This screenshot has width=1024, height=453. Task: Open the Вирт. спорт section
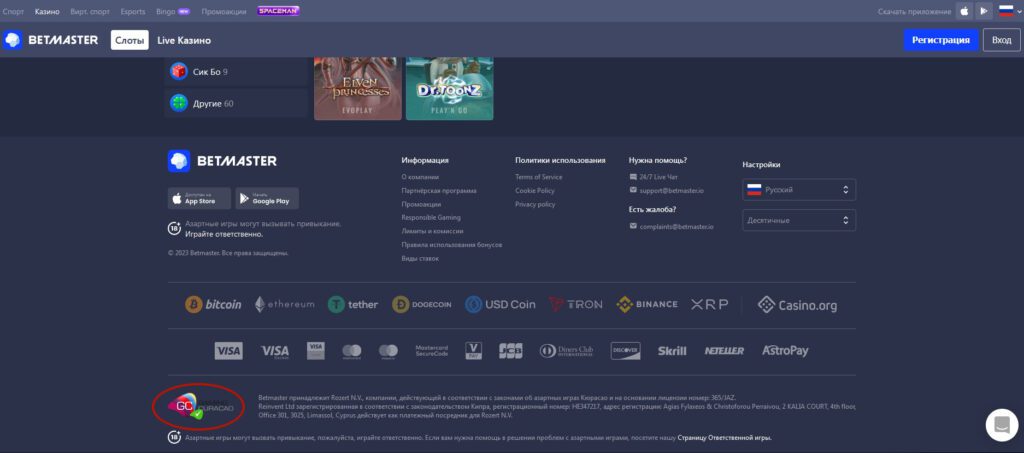pos(90,12)
